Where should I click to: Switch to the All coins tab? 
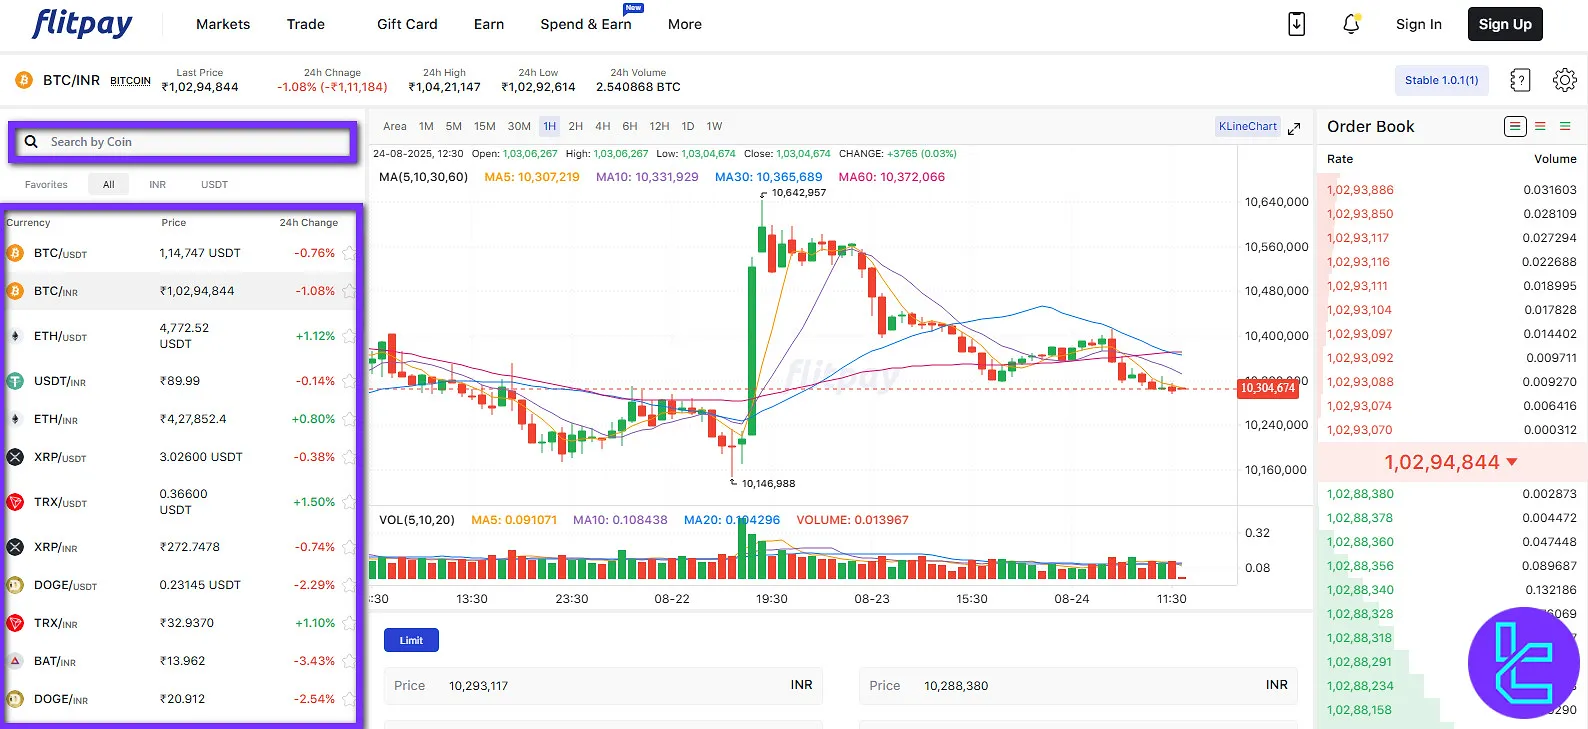click(x=108, y=185)
